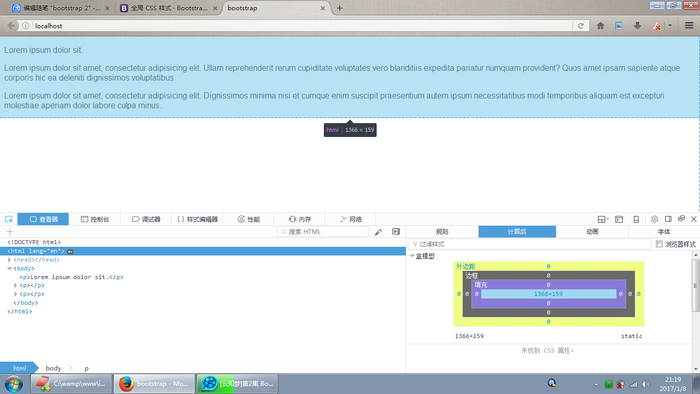Switch to the 调试器 debugger tab

[146, 219]
